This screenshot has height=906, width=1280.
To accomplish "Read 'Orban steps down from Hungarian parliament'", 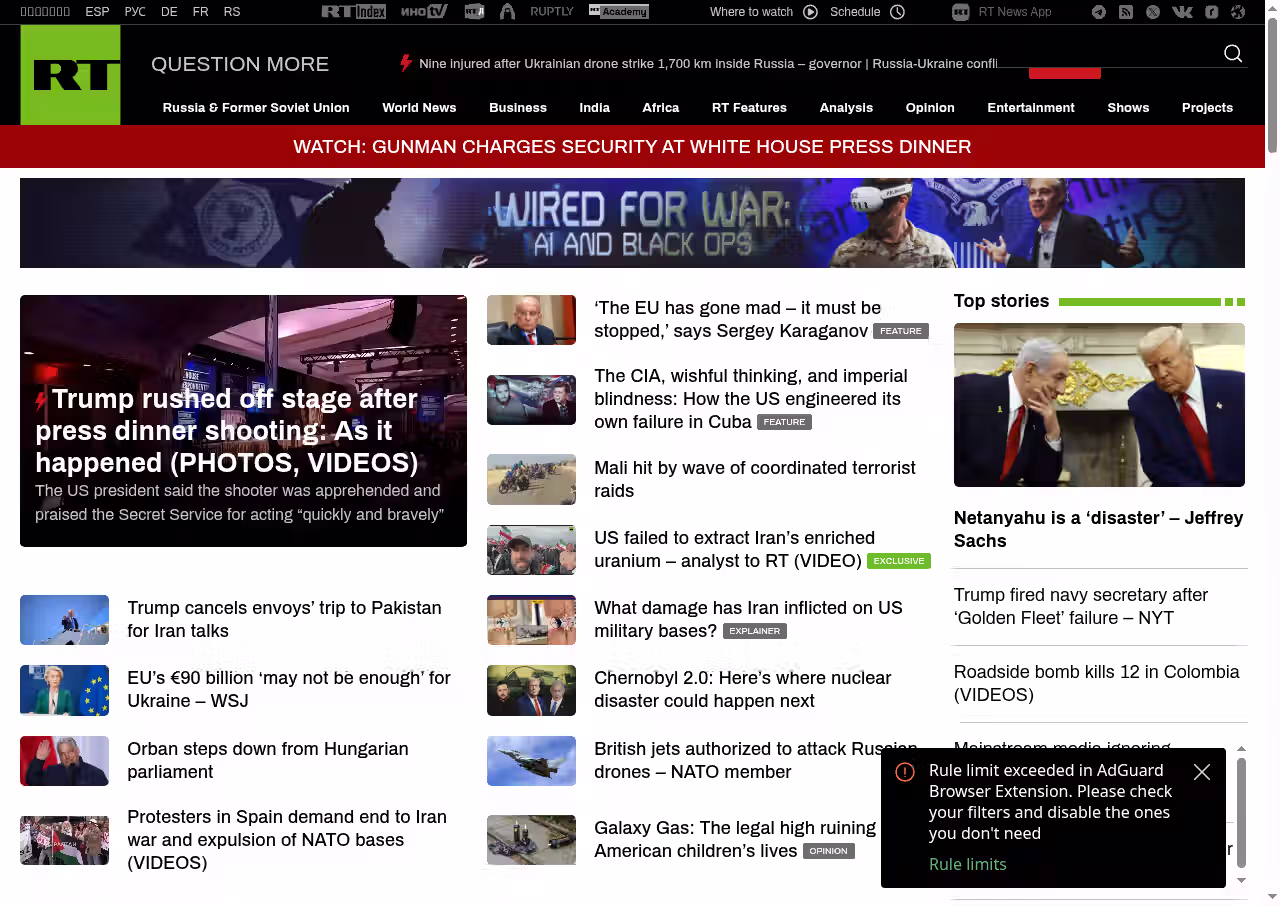I will pyautogui.click(x=267, y=760).
